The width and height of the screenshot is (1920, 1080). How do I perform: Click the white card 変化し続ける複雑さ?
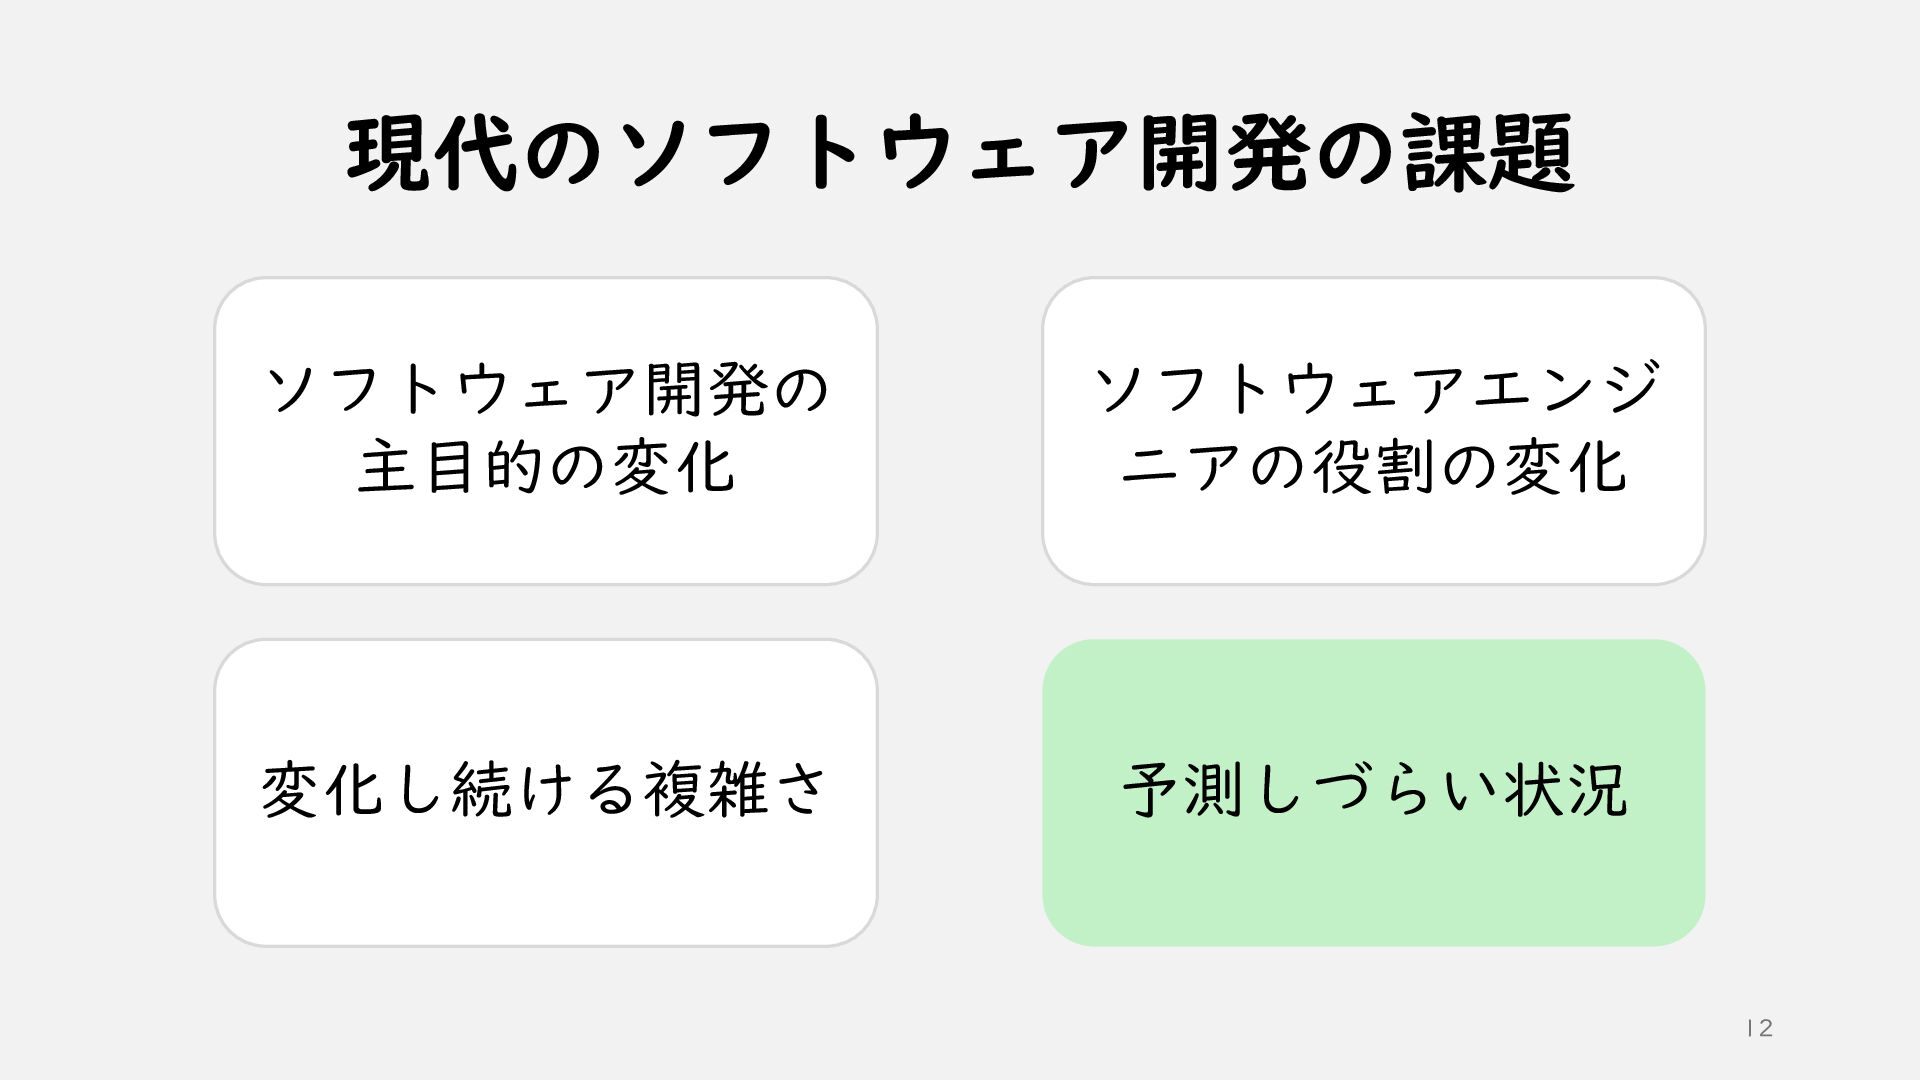(546, 880)
